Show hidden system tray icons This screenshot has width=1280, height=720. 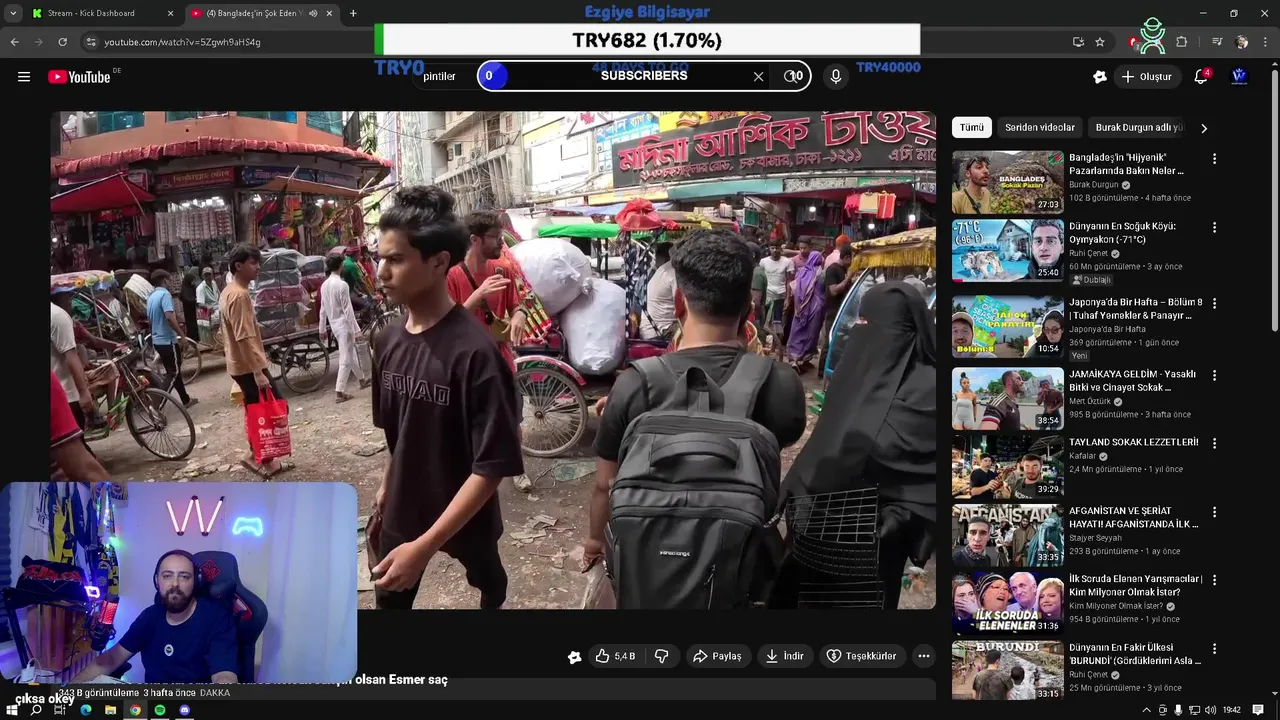tap(1146, 710)
